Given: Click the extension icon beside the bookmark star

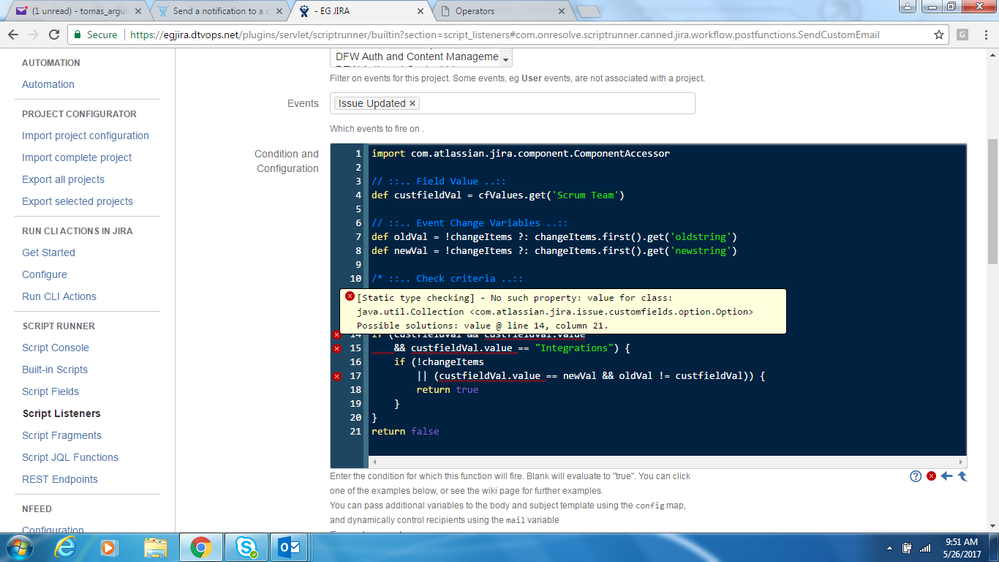Looking at the screenshot, I should [963, 35].
